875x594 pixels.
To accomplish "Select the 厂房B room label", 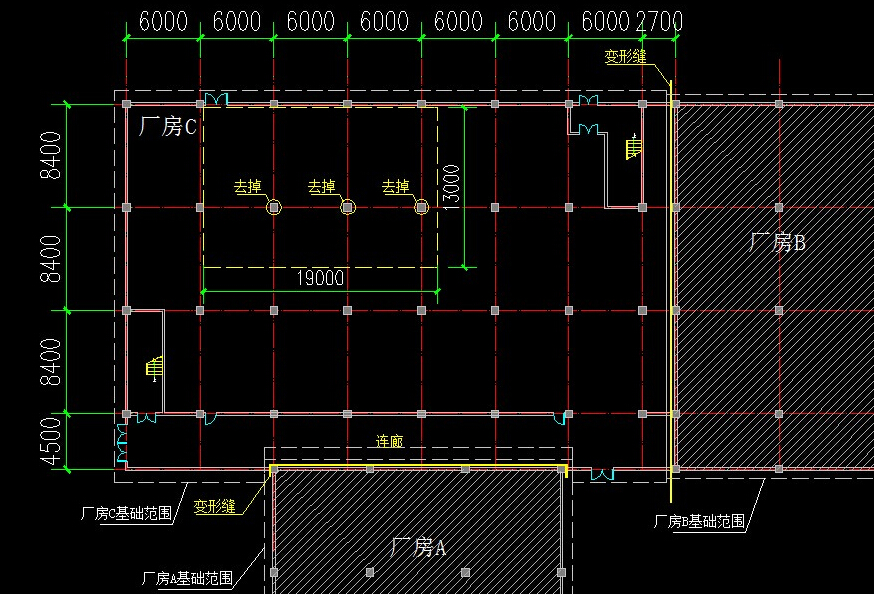I will (x=777, y=241).
